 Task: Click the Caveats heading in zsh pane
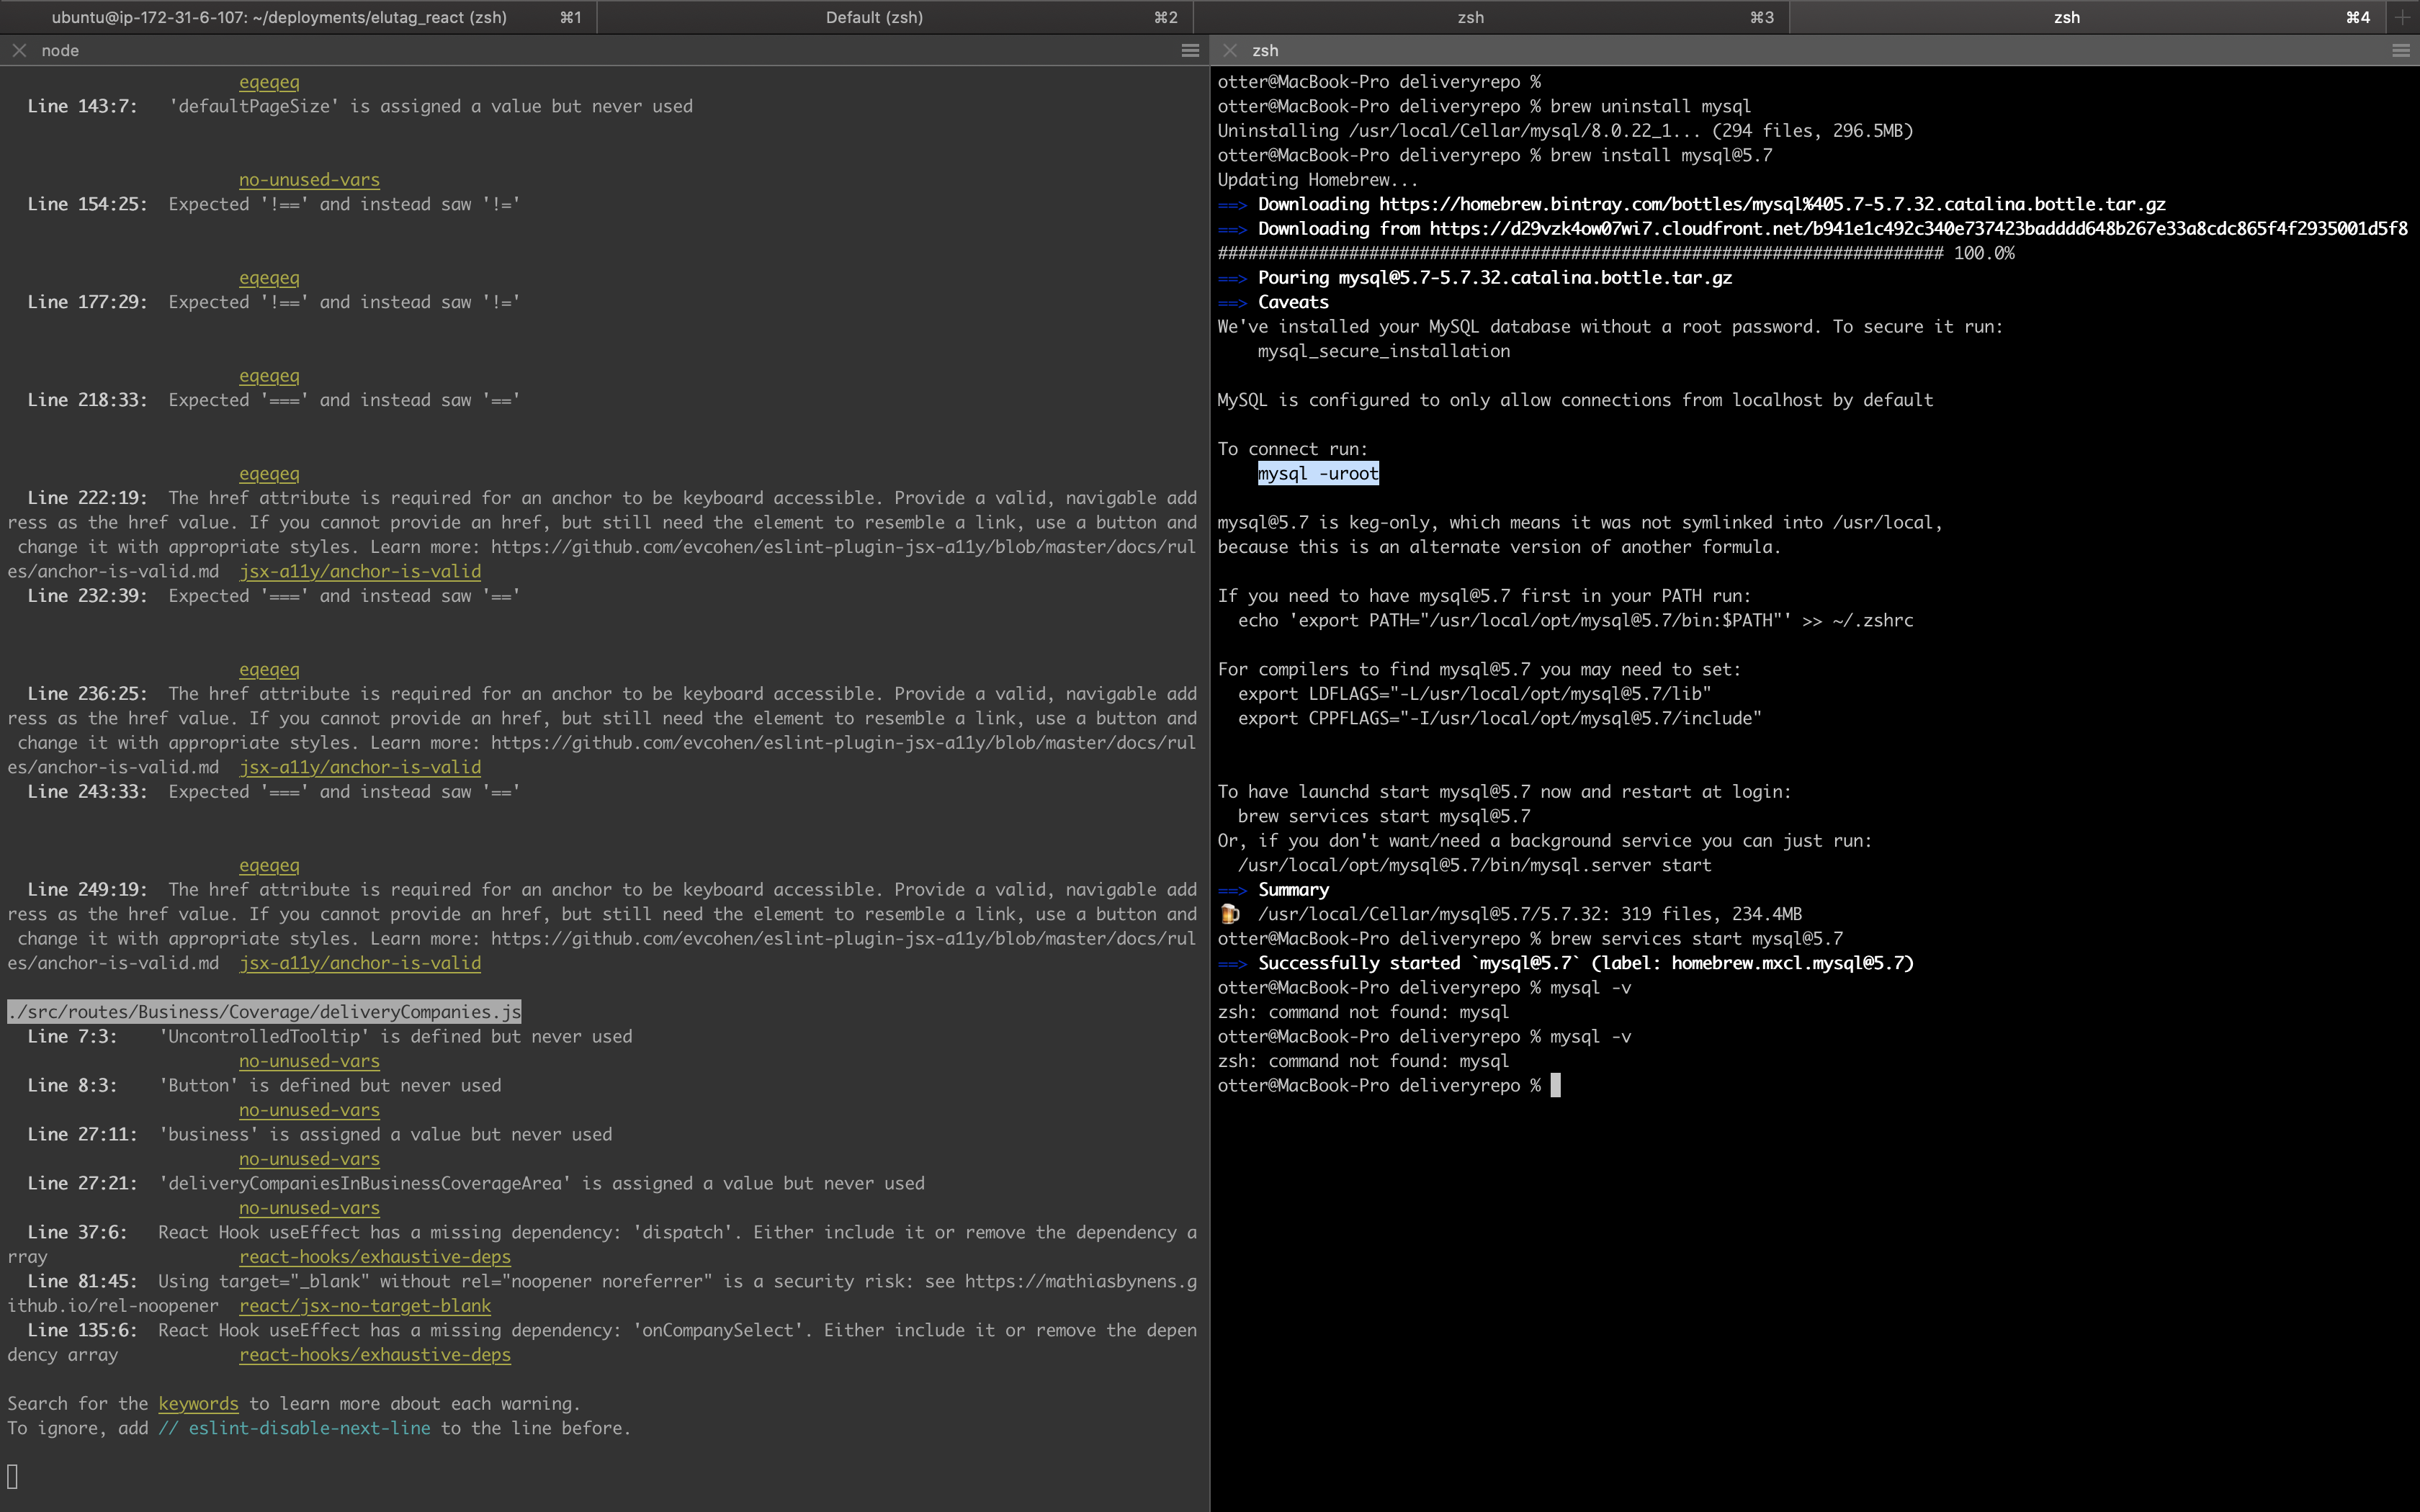pos(1293,303)
